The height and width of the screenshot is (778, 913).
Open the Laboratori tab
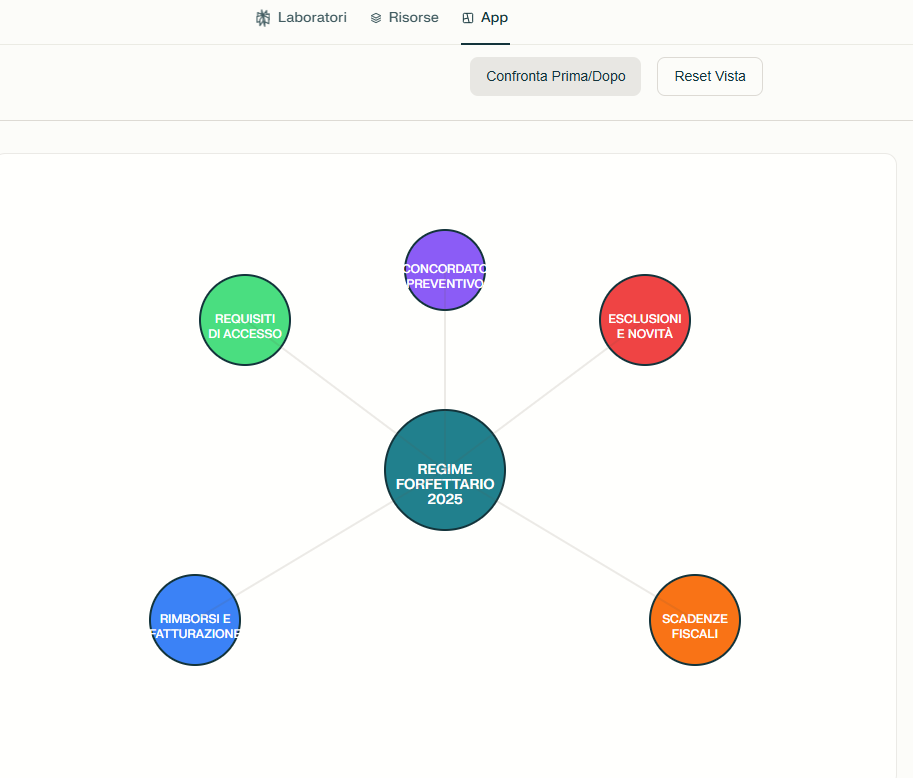click(x=312, y=18)
